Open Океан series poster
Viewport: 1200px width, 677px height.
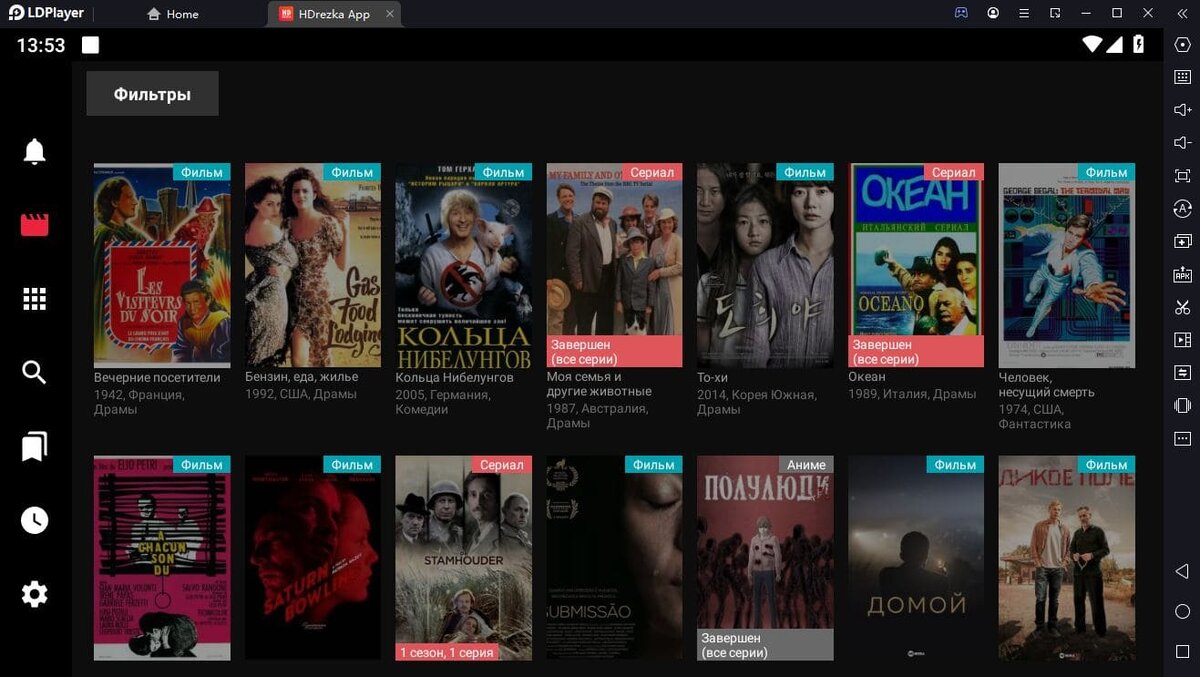point(916,265)
